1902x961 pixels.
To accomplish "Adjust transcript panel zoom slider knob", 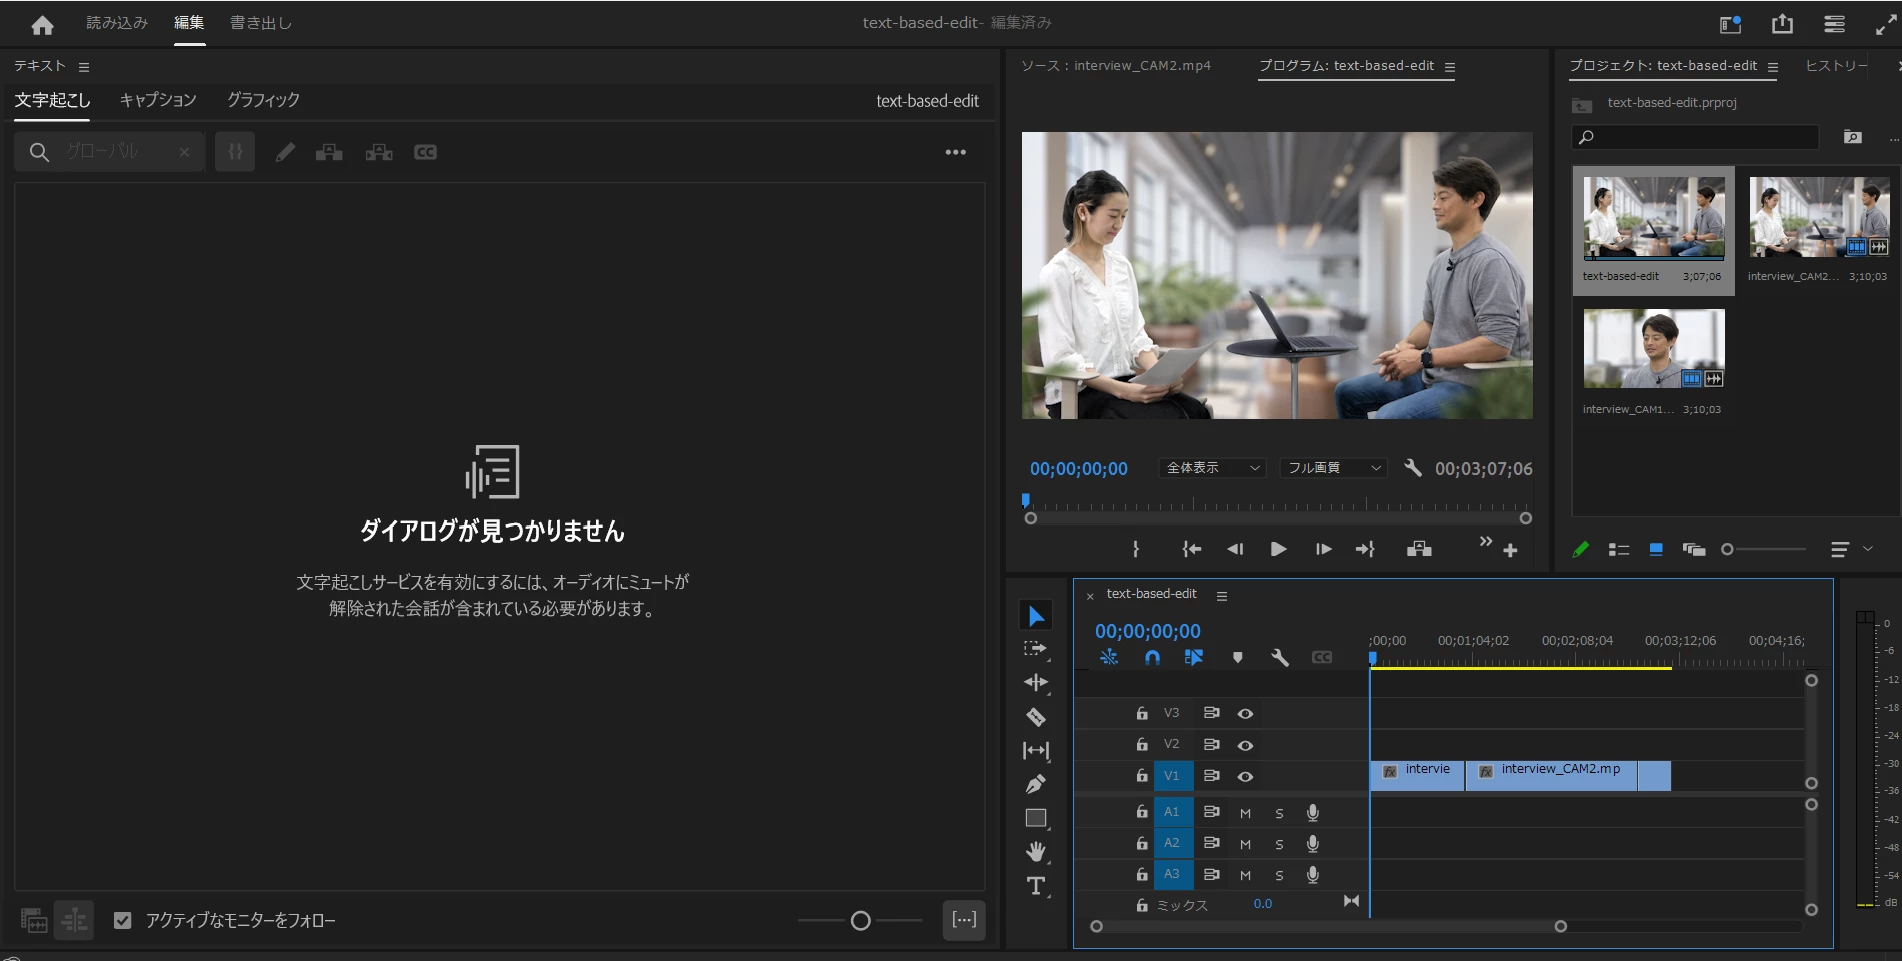I will tap(860, 921).
